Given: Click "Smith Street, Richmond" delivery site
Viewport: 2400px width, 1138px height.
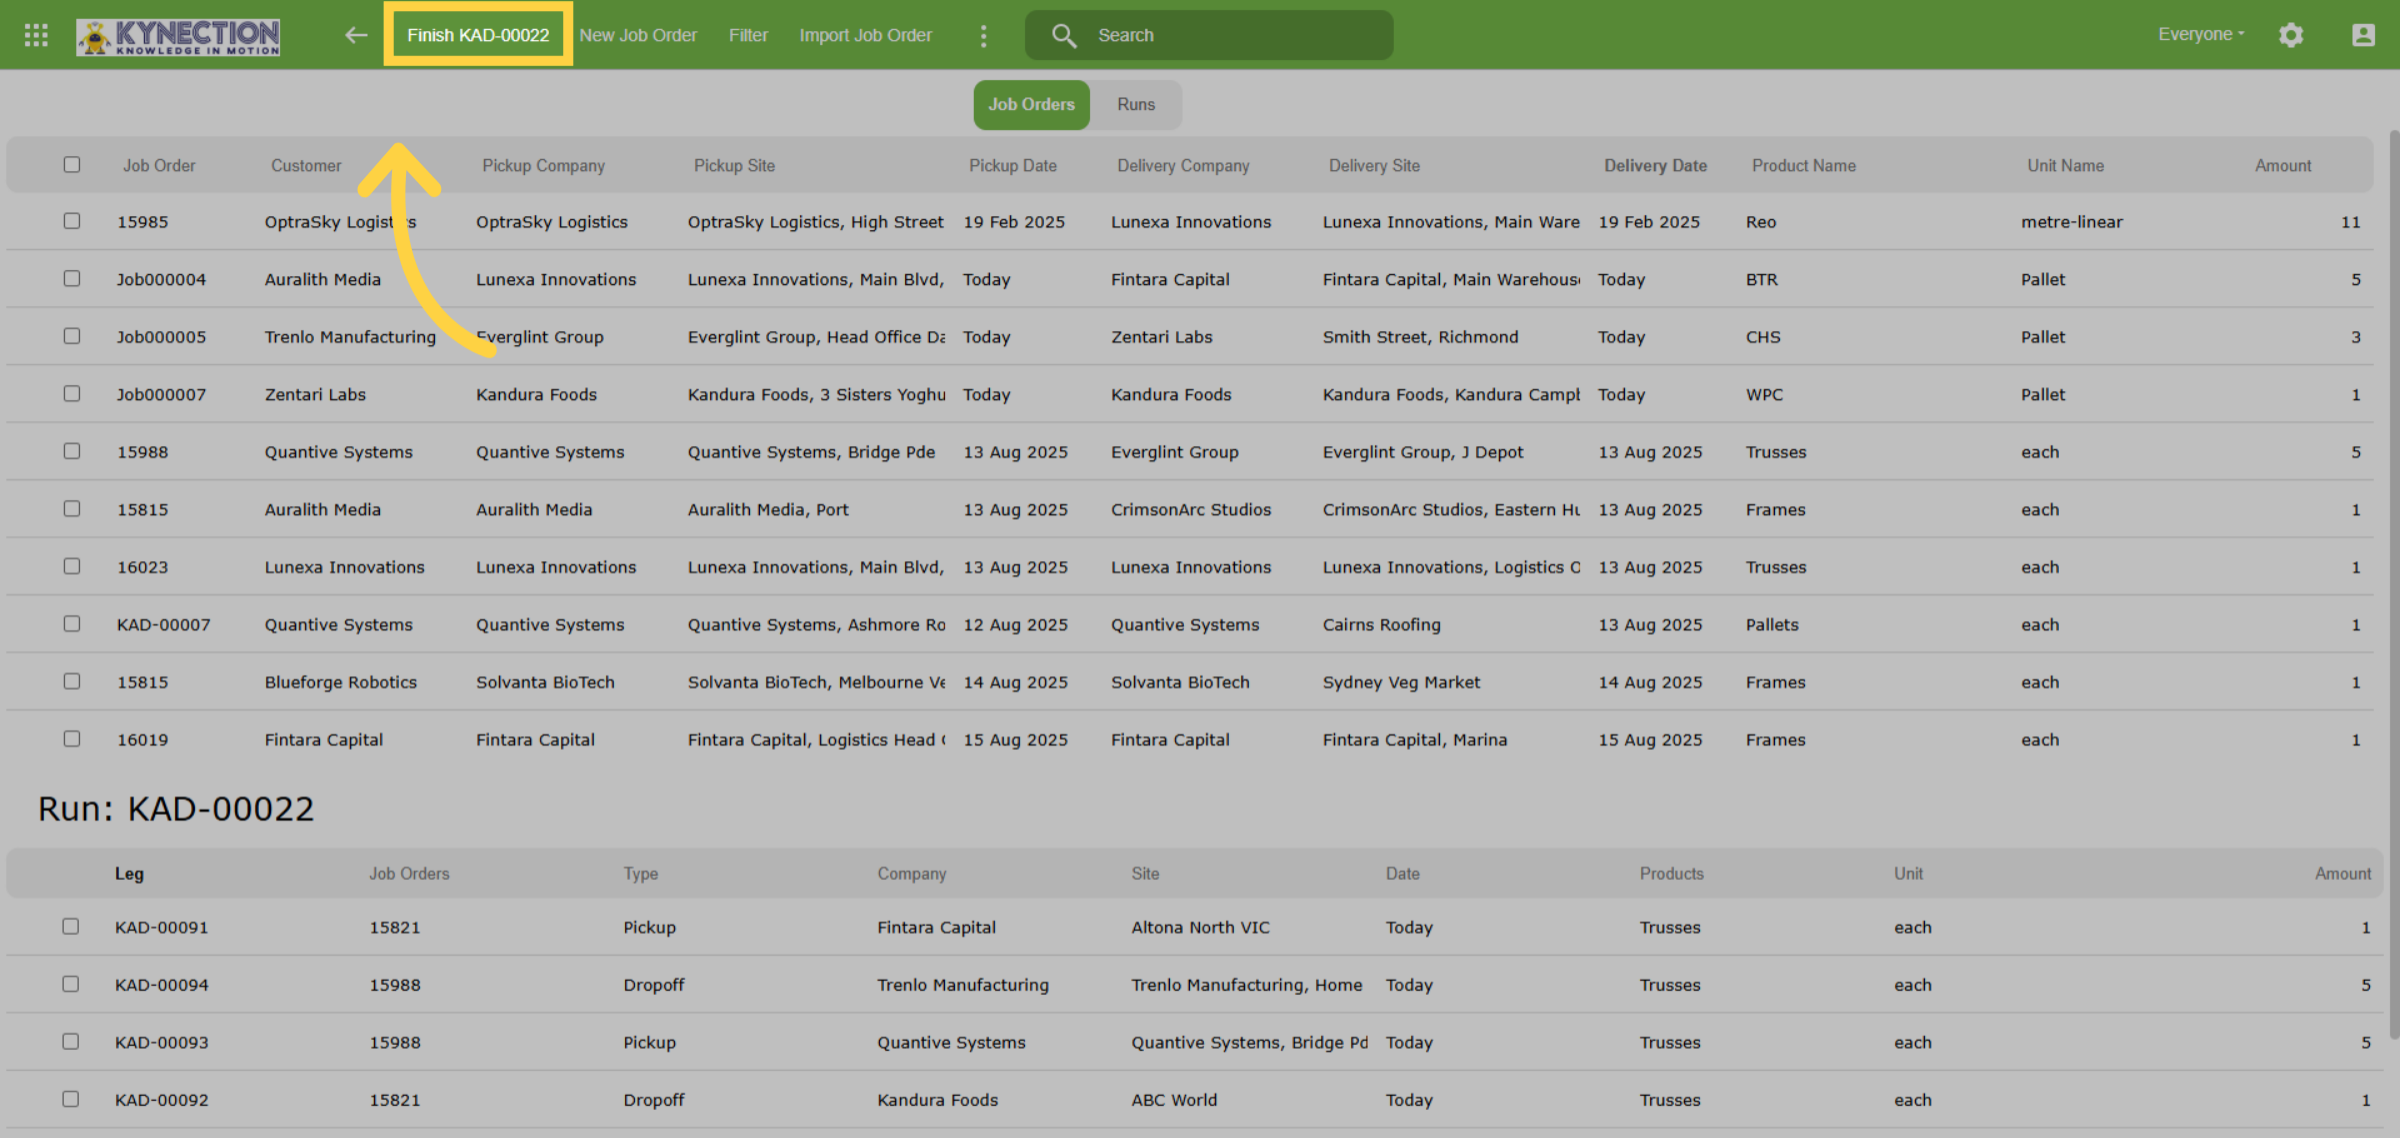Looking at the screenshot, I should pyautogui.click(x=1420, y=337).
